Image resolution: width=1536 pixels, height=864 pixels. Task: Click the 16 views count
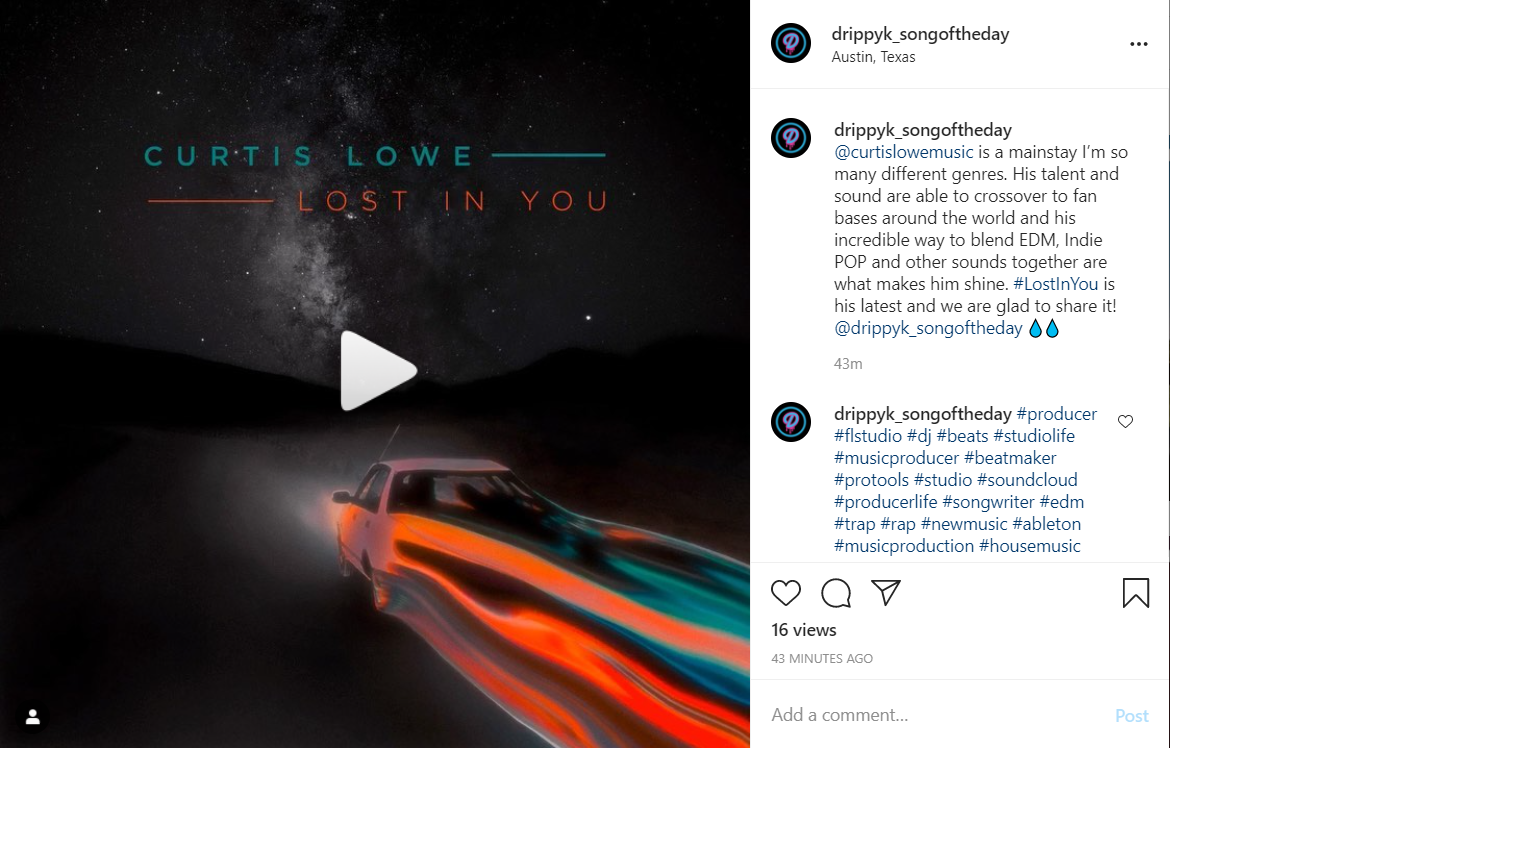pos(804,630)
